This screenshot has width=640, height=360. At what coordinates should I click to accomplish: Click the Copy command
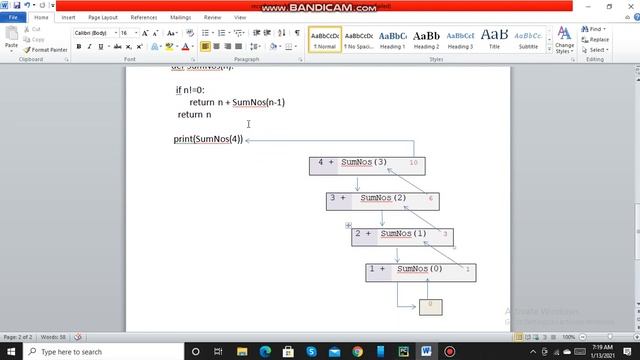coord(34,40)
